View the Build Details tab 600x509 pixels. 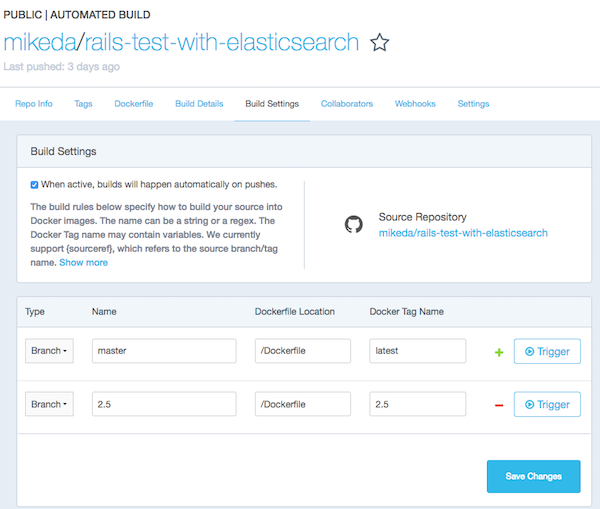(199, 104)
